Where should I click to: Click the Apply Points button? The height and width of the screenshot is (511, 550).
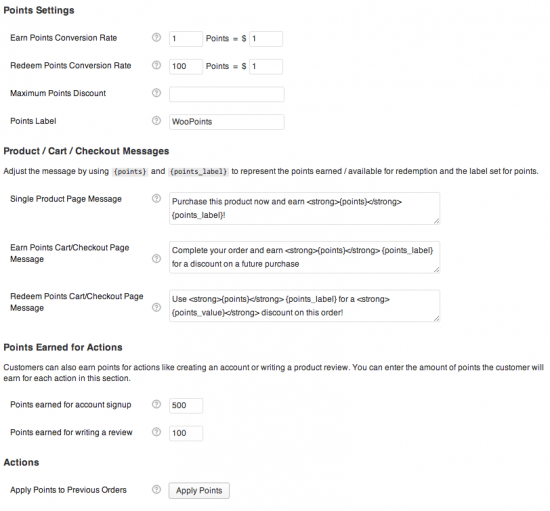click(x=199, y=490)
